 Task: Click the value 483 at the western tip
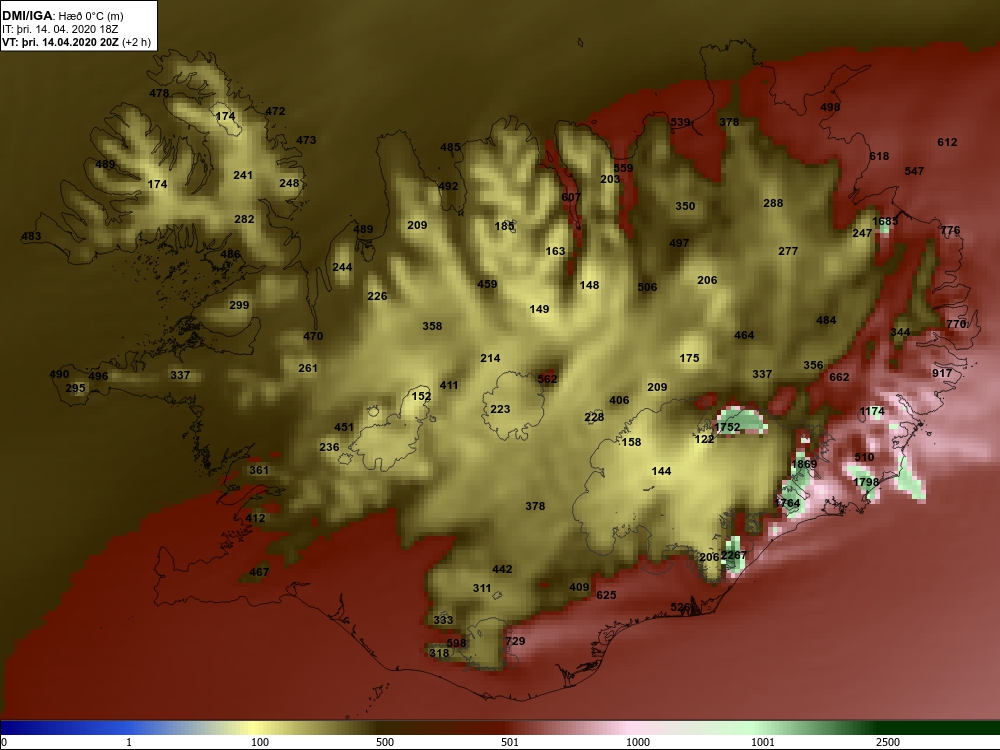(x=31, y=236)
